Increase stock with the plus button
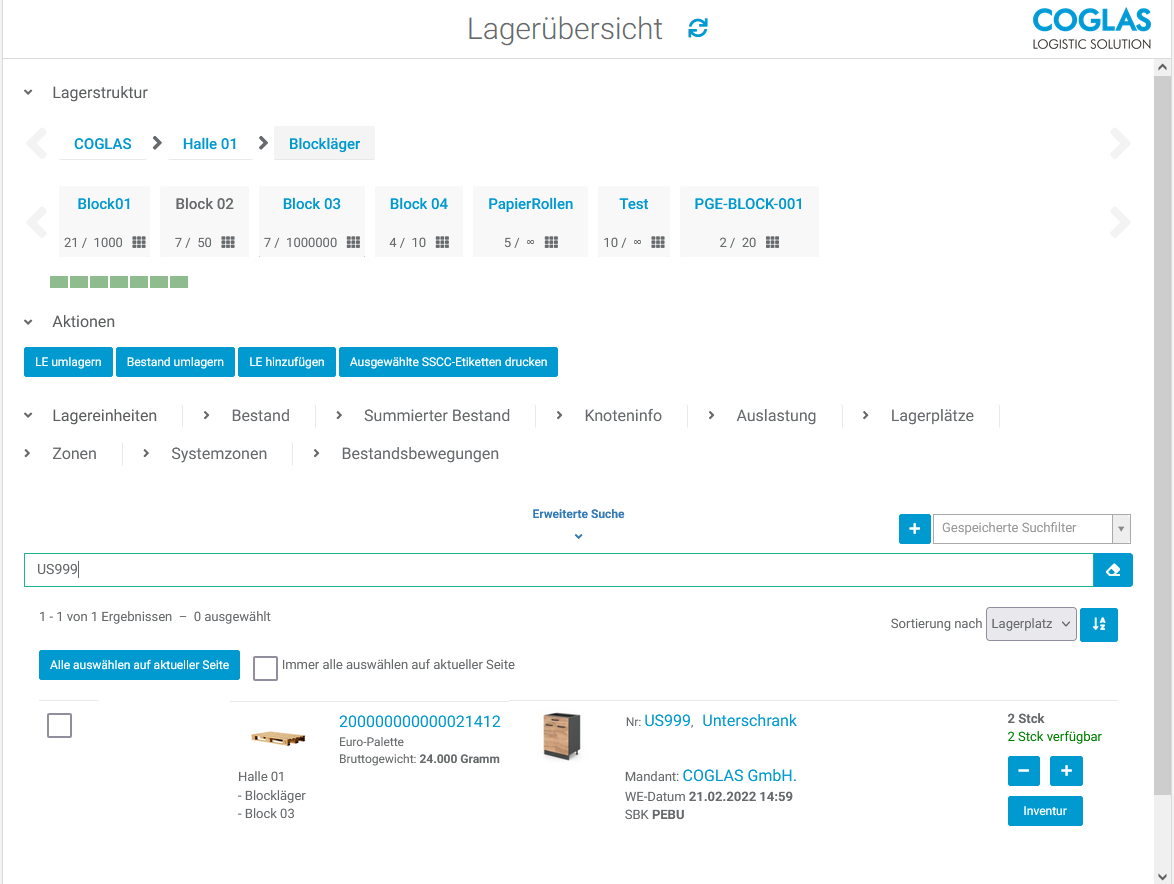This screenshot has height=884, width=1174. [x=1066, y=771]
